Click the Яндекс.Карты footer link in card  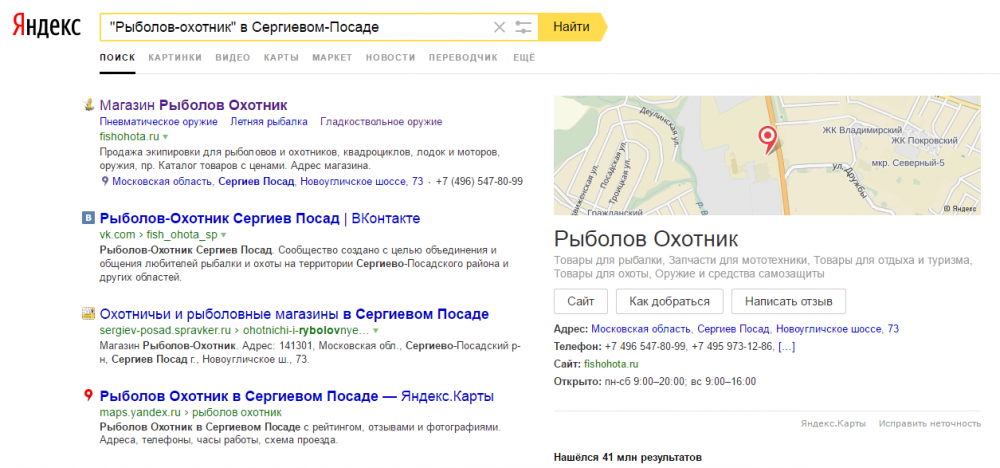click(833, 423)
